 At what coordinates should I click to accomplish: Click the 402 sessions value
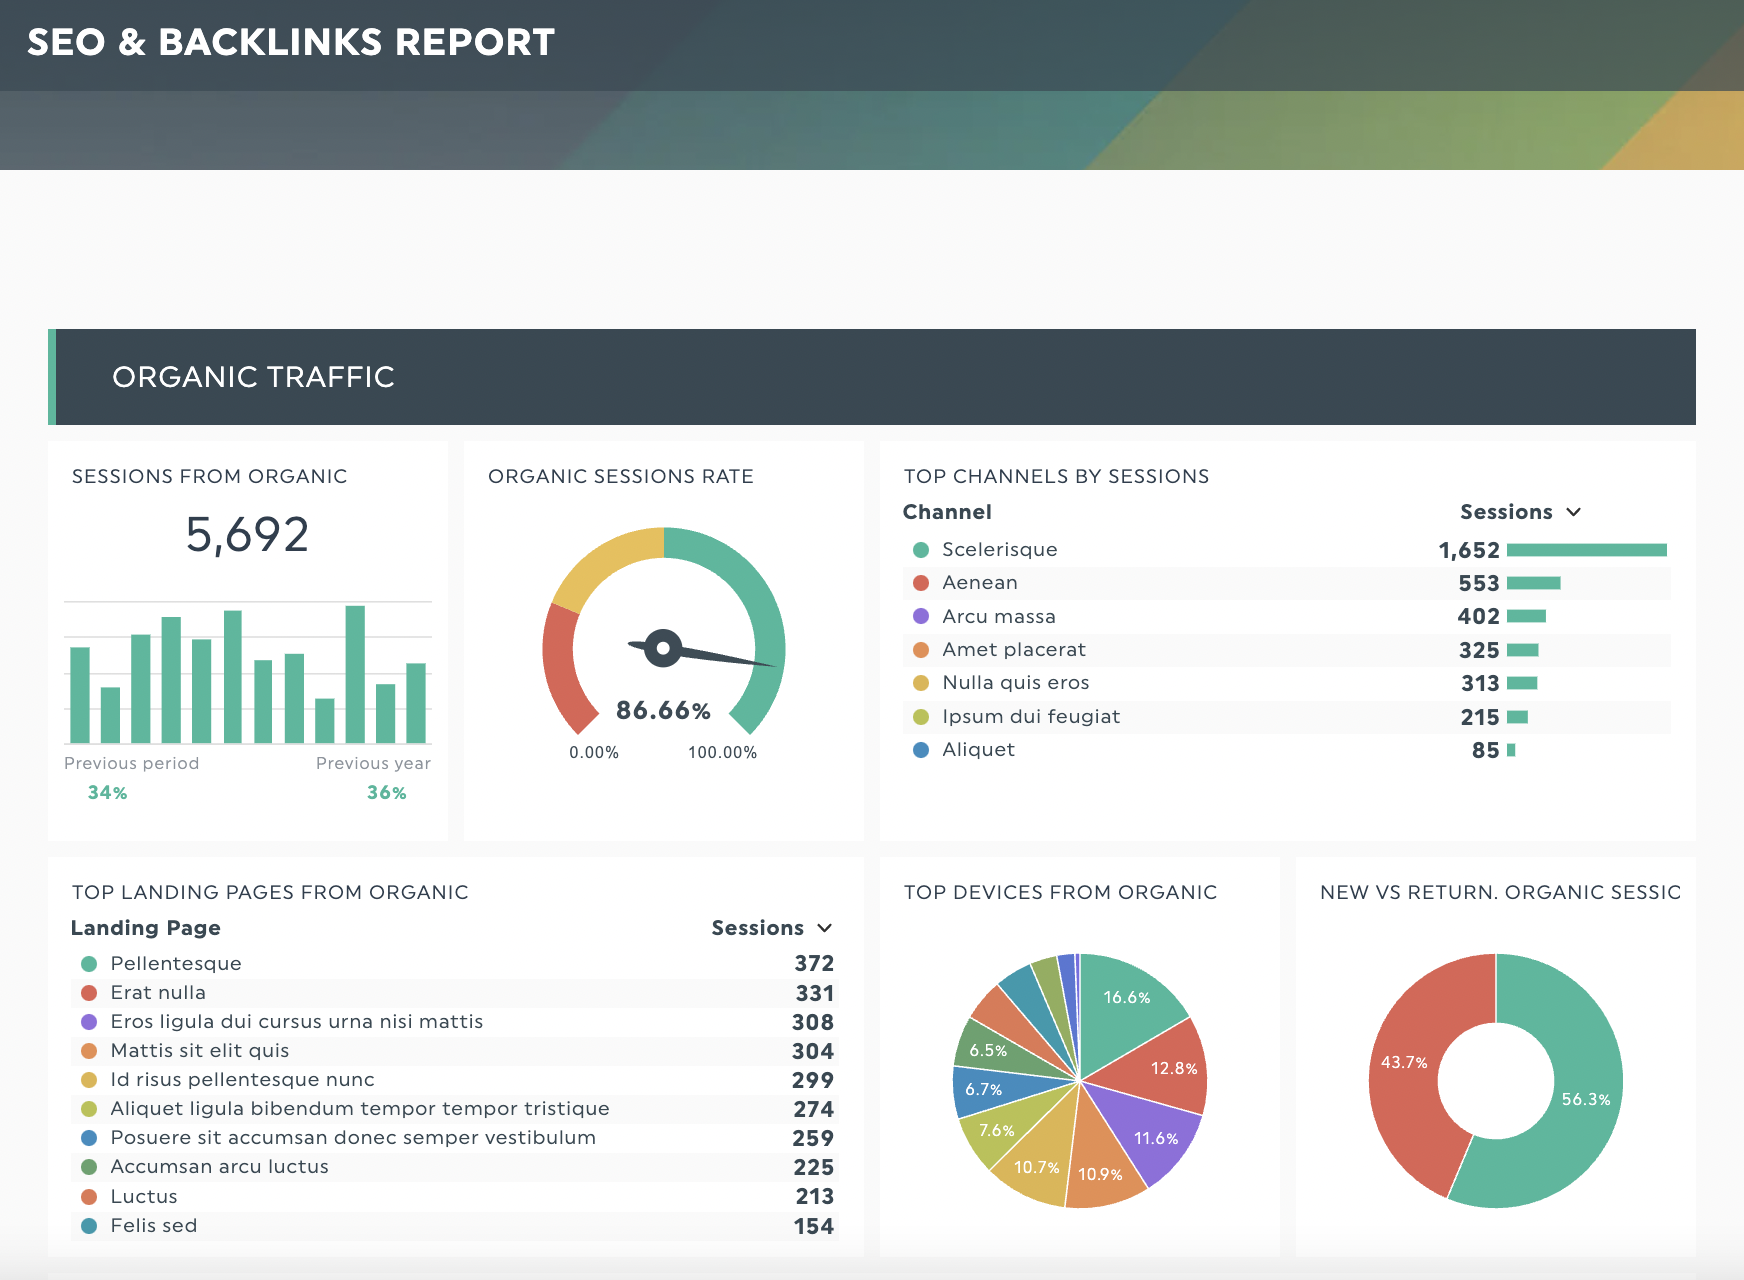coord(1479,616)
